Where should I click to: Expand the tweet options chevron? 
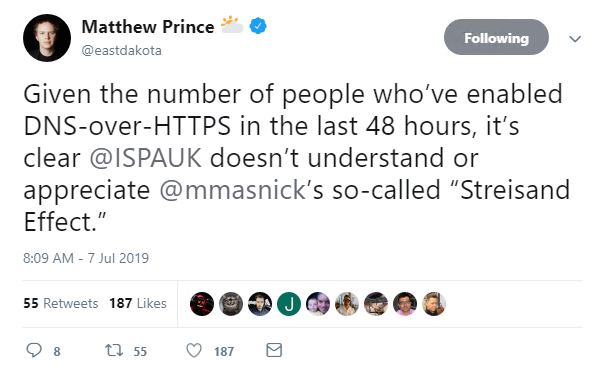[575, 39]
